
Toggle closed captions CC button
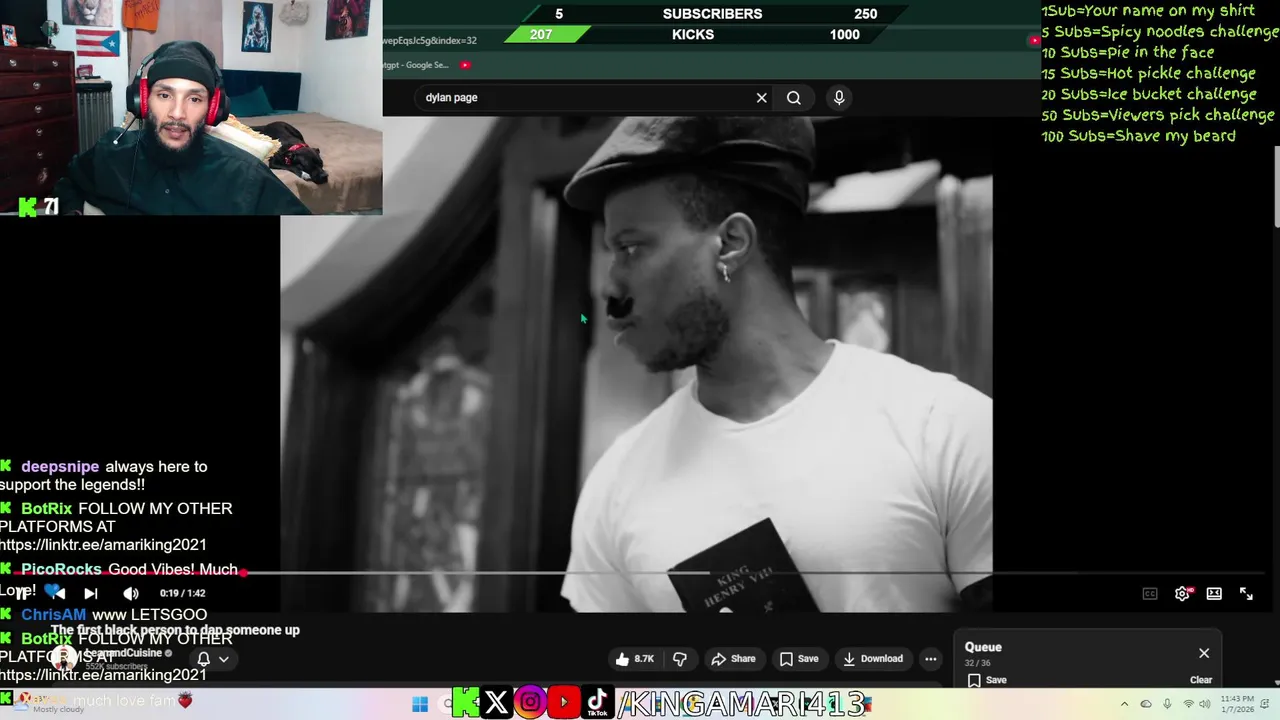click(1150, 594)
